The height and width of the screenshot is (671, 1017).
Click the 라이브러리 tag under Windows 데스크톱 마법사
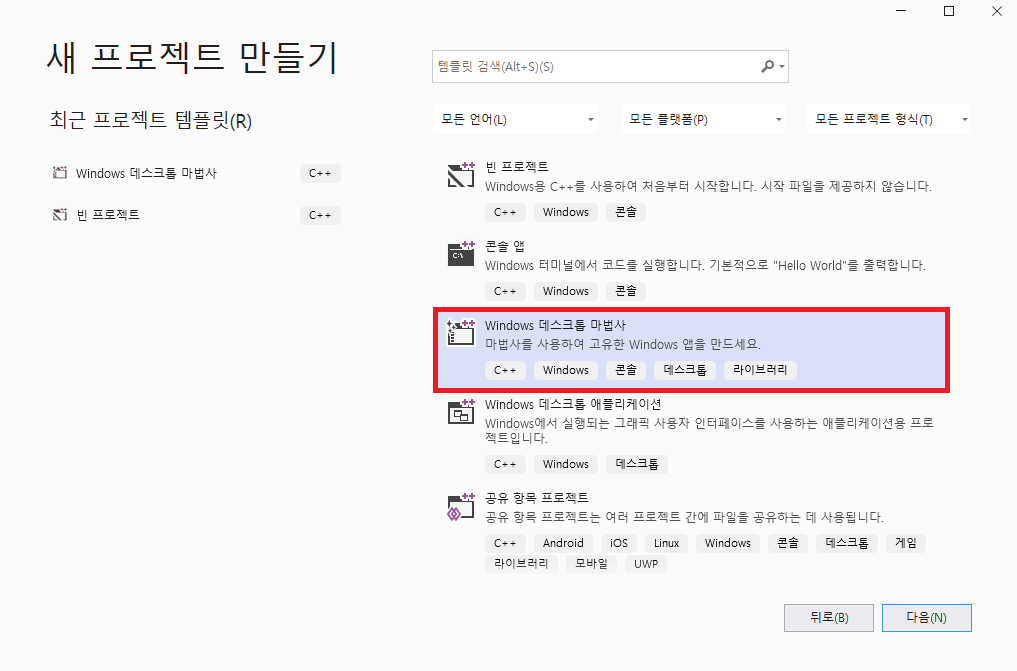[x=760, y=370]
